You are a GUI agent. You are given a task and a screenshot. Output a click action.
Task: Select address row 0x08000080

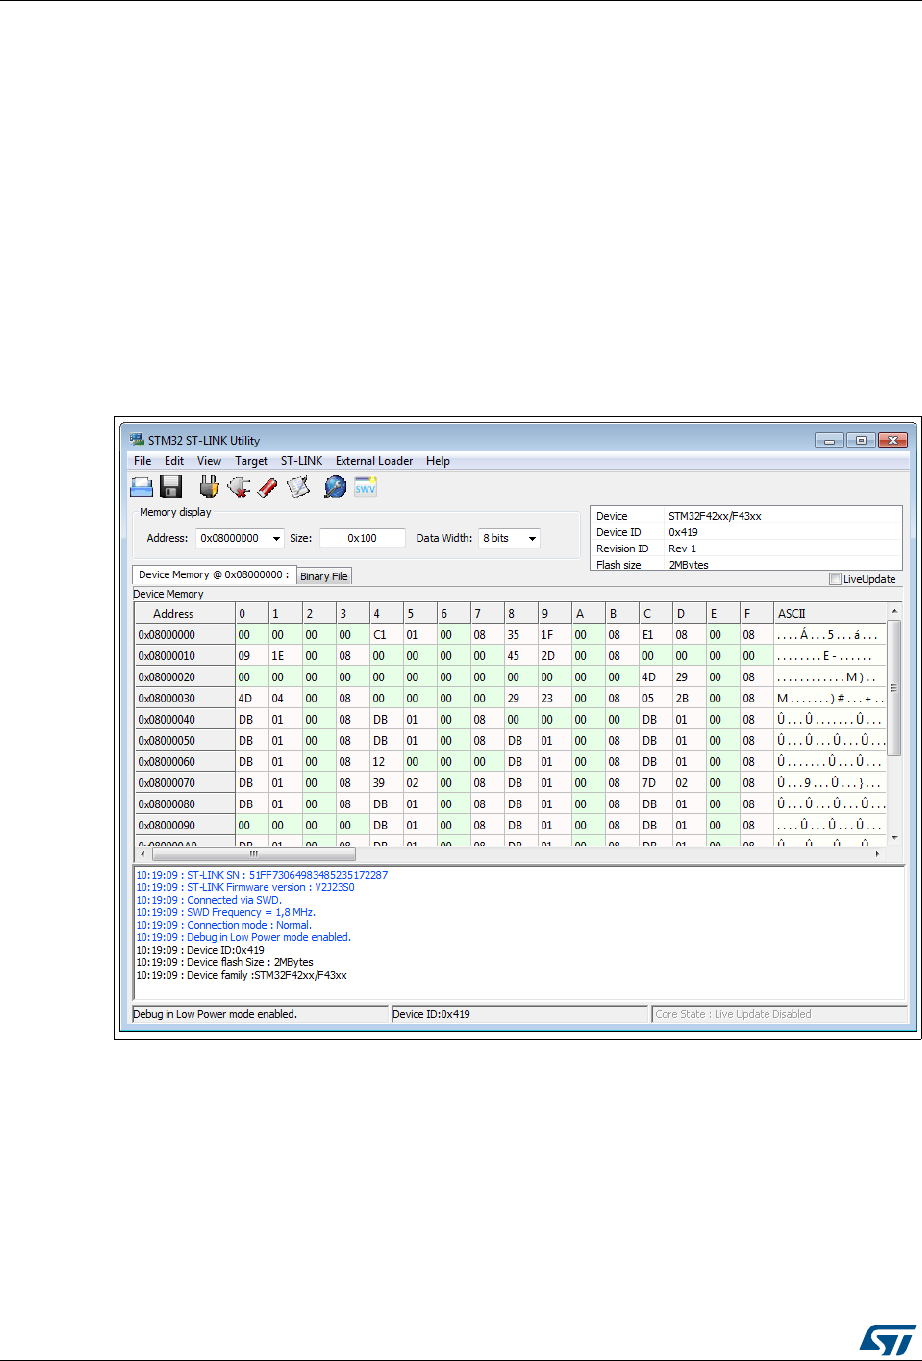[183, 804]
